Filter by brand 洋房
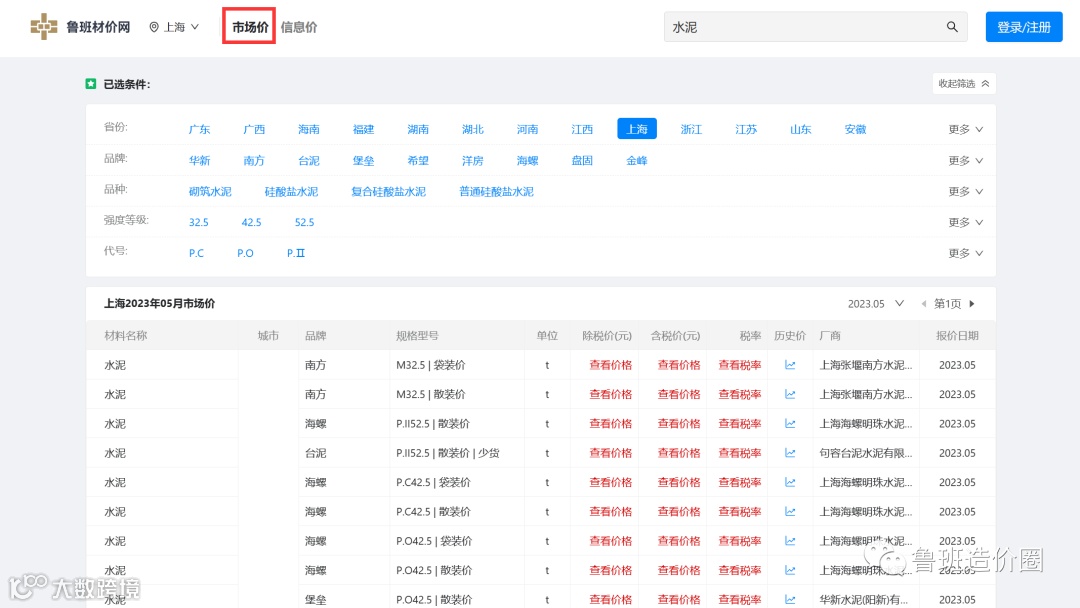1080x608 pixels. 472,160
